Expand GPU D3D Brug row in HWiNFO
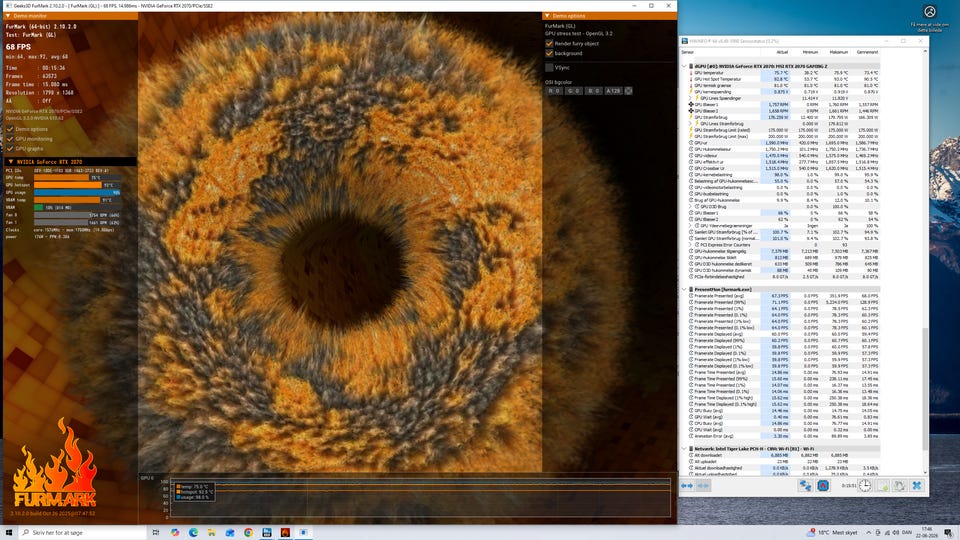This screenshot has height=540, width=960. click(x=690, y=206)
